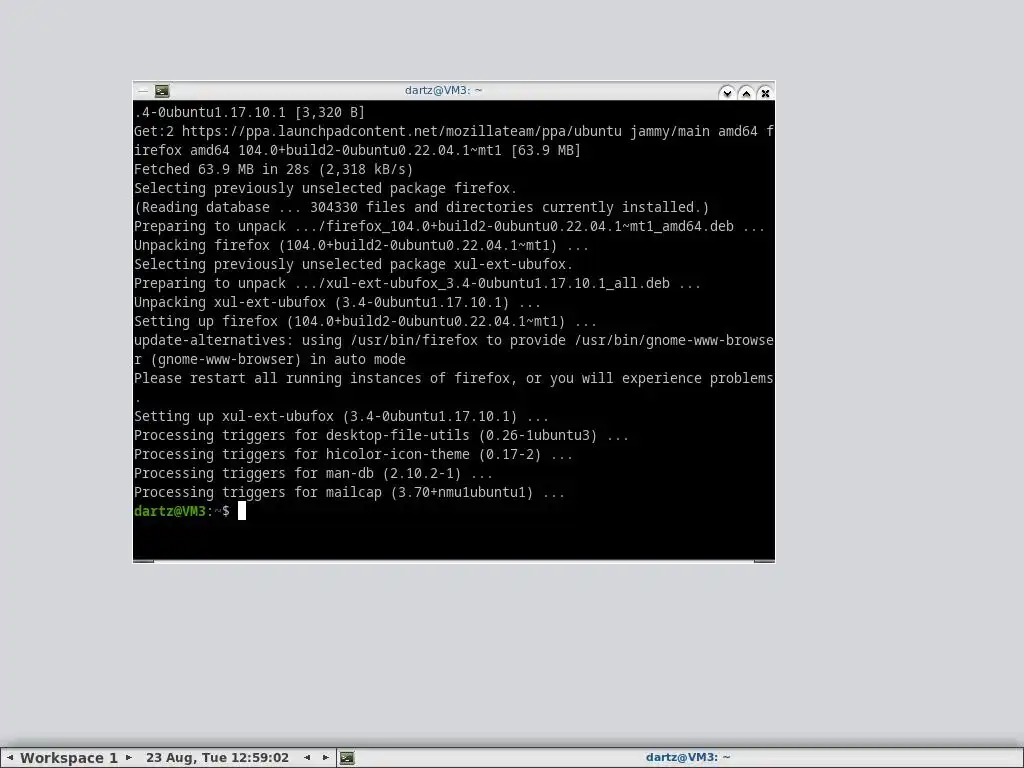Click the bottom-left resize grip of terminal
Viewport: 1024px width, 768px height.
[x=144, y=560]
